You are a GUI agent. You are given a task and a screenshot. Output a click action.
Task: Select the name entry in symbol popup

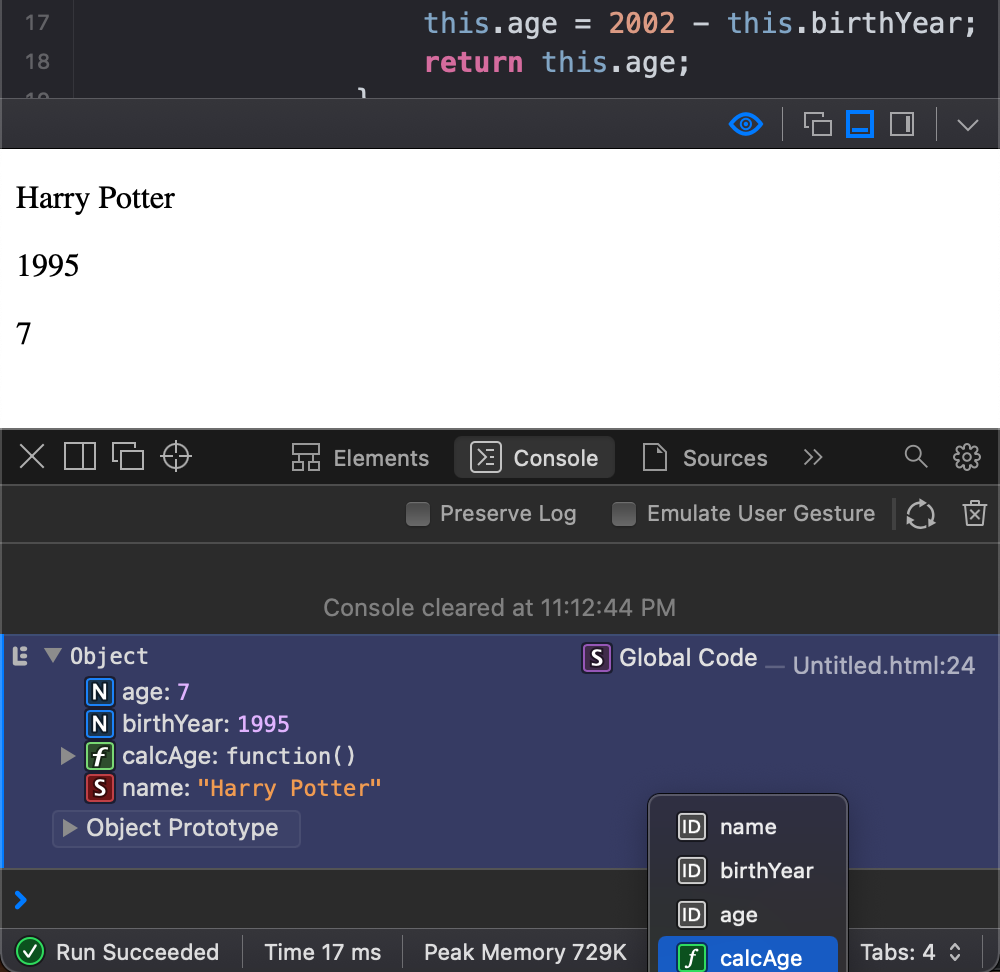[x=747, y=827]
